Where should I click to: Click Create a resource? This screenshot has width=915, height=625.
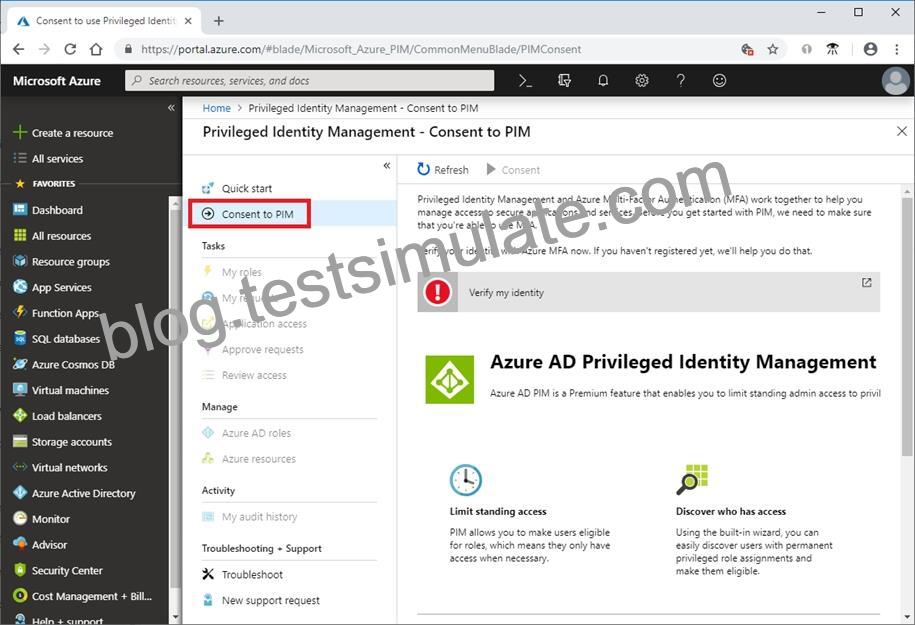pos(72,133)
